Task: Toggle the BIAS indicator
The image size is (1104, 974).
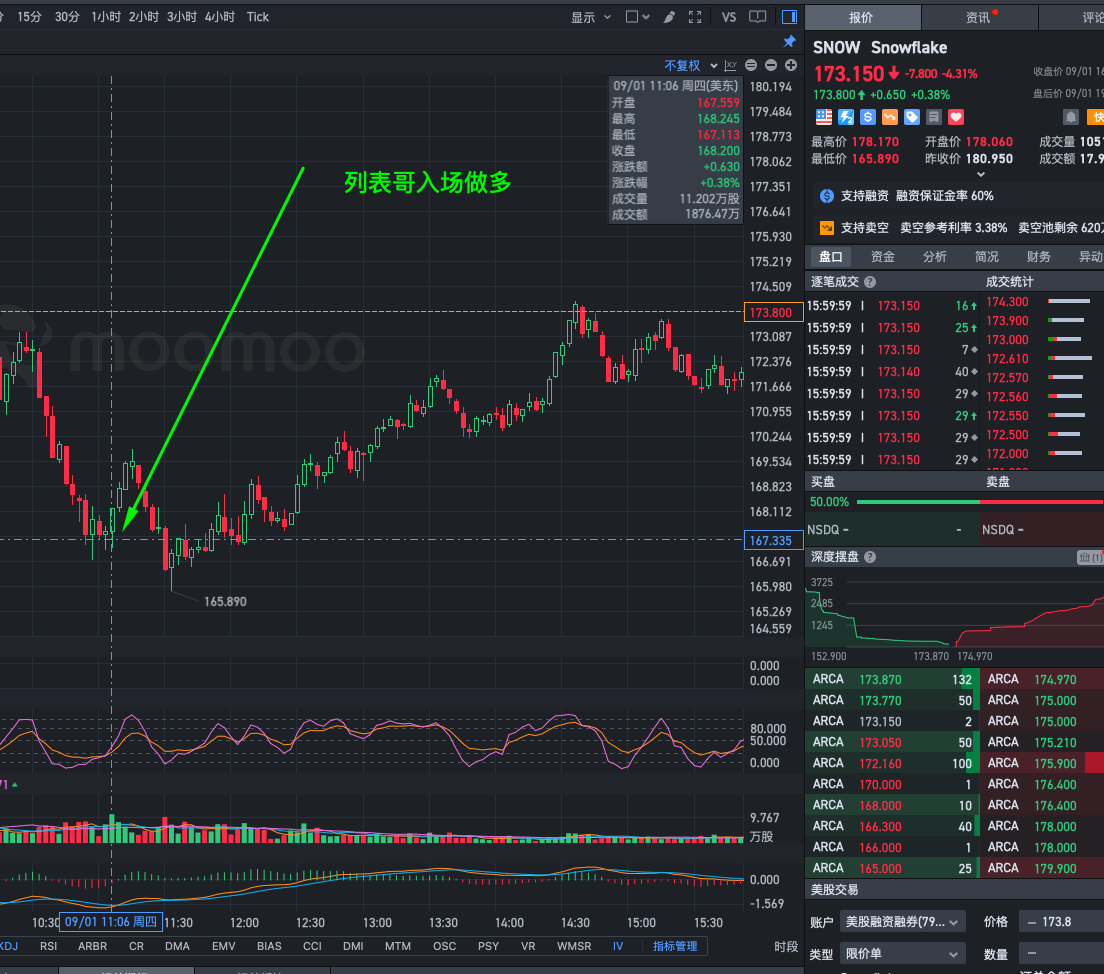Action: (x=270, y=947)
